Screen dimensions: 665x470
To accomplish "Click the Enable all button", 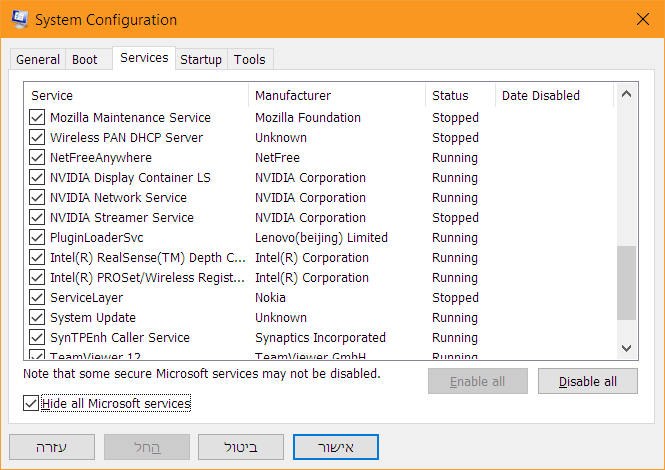I will coord(478,381).
